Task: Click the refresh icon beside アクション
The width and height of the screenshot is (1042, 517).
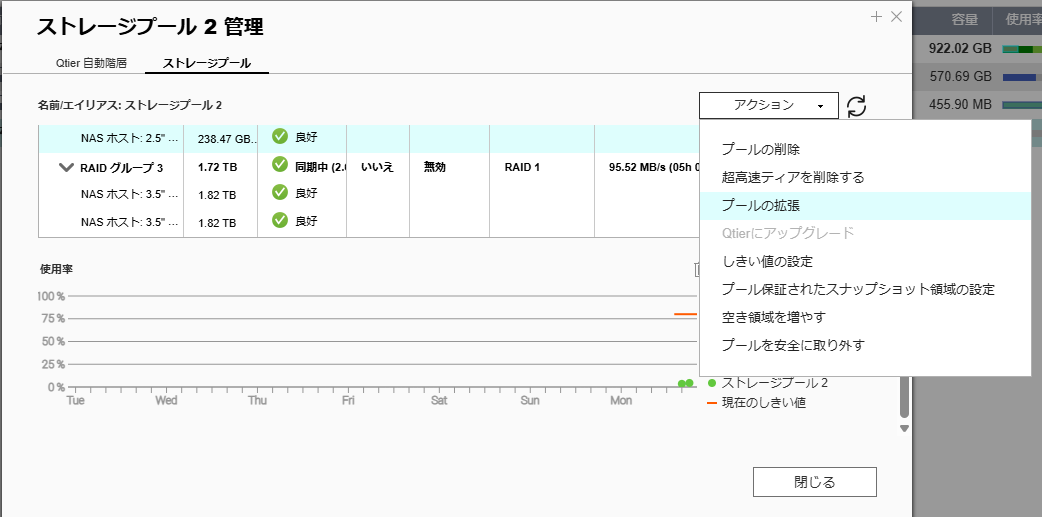Action: pyautogui.click(x=856, y=106)
